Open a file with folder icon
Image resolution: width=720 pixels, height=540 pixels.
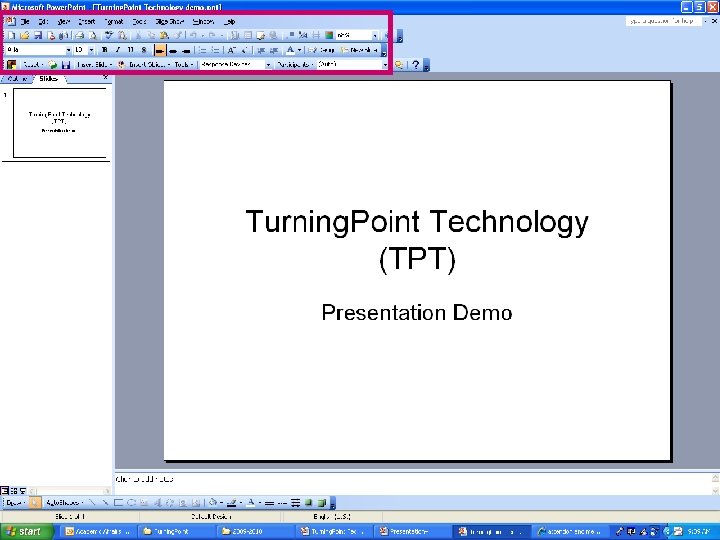25,35
